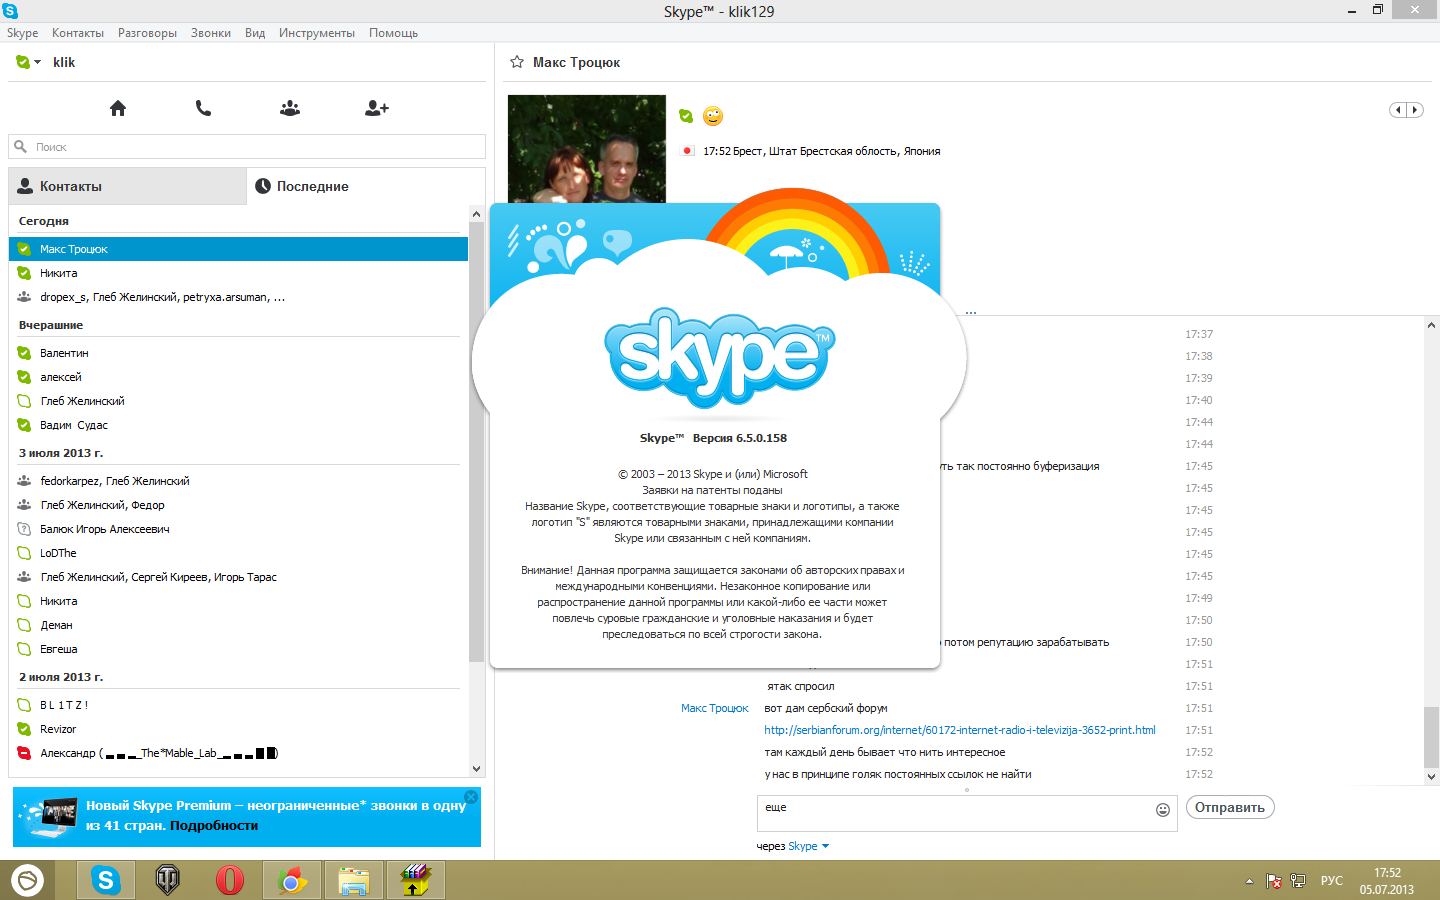Image resolution: width=1440 pixels, height=900 pixels.
Task: Click the smiley mood icon next to the avatar
Action: point(713,116)
